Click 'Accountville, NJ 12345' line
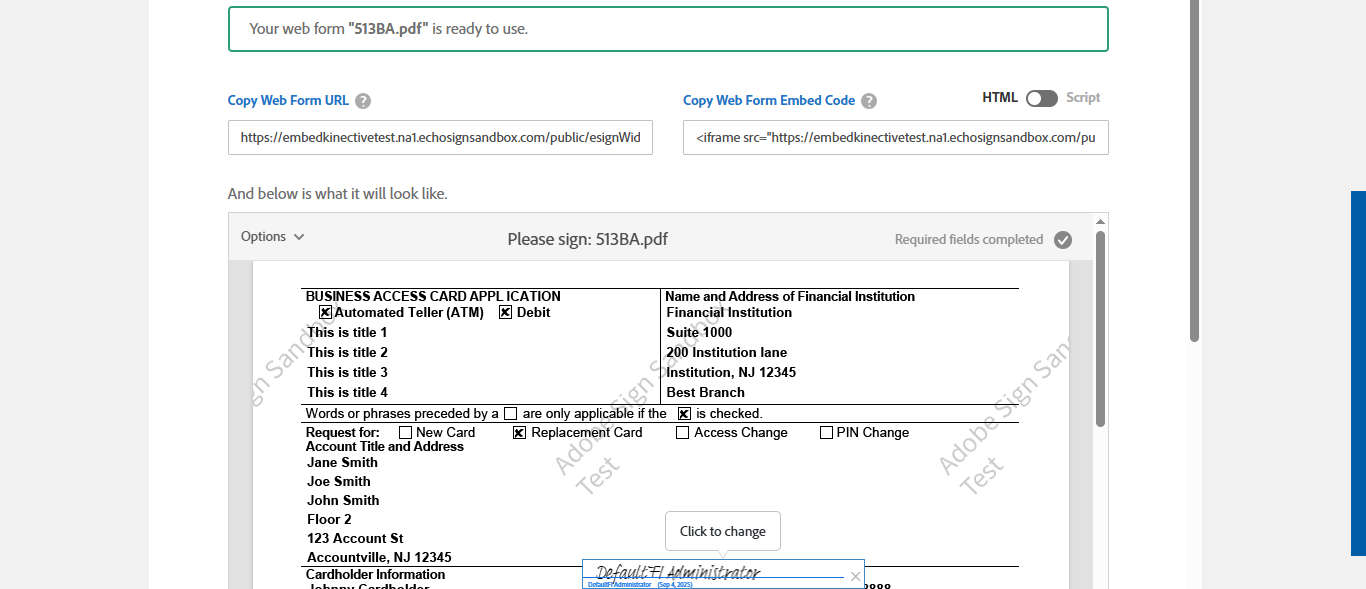Screen dimensions: 1366x589 tap(379, 557)
